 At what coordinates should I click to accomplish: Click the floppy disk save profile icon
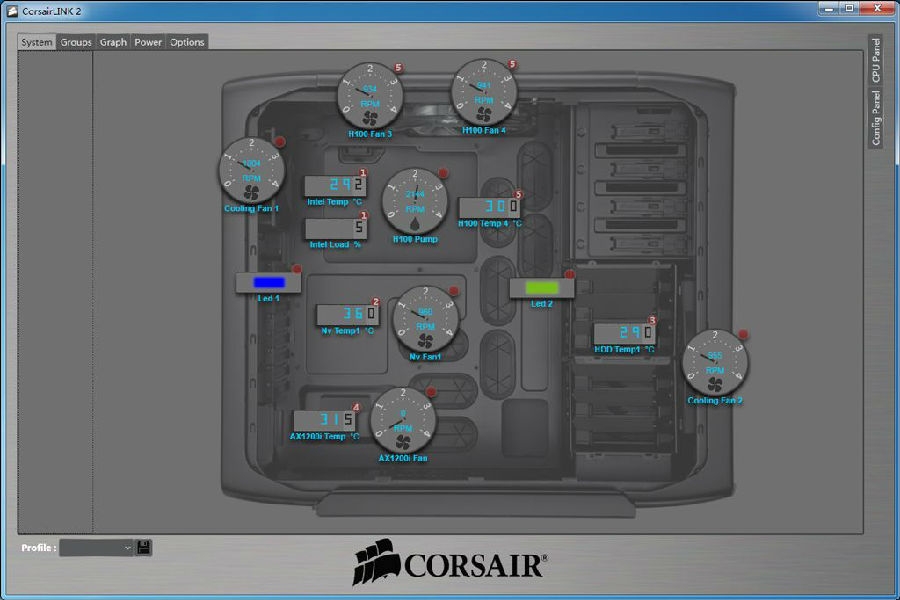point(145,549)
